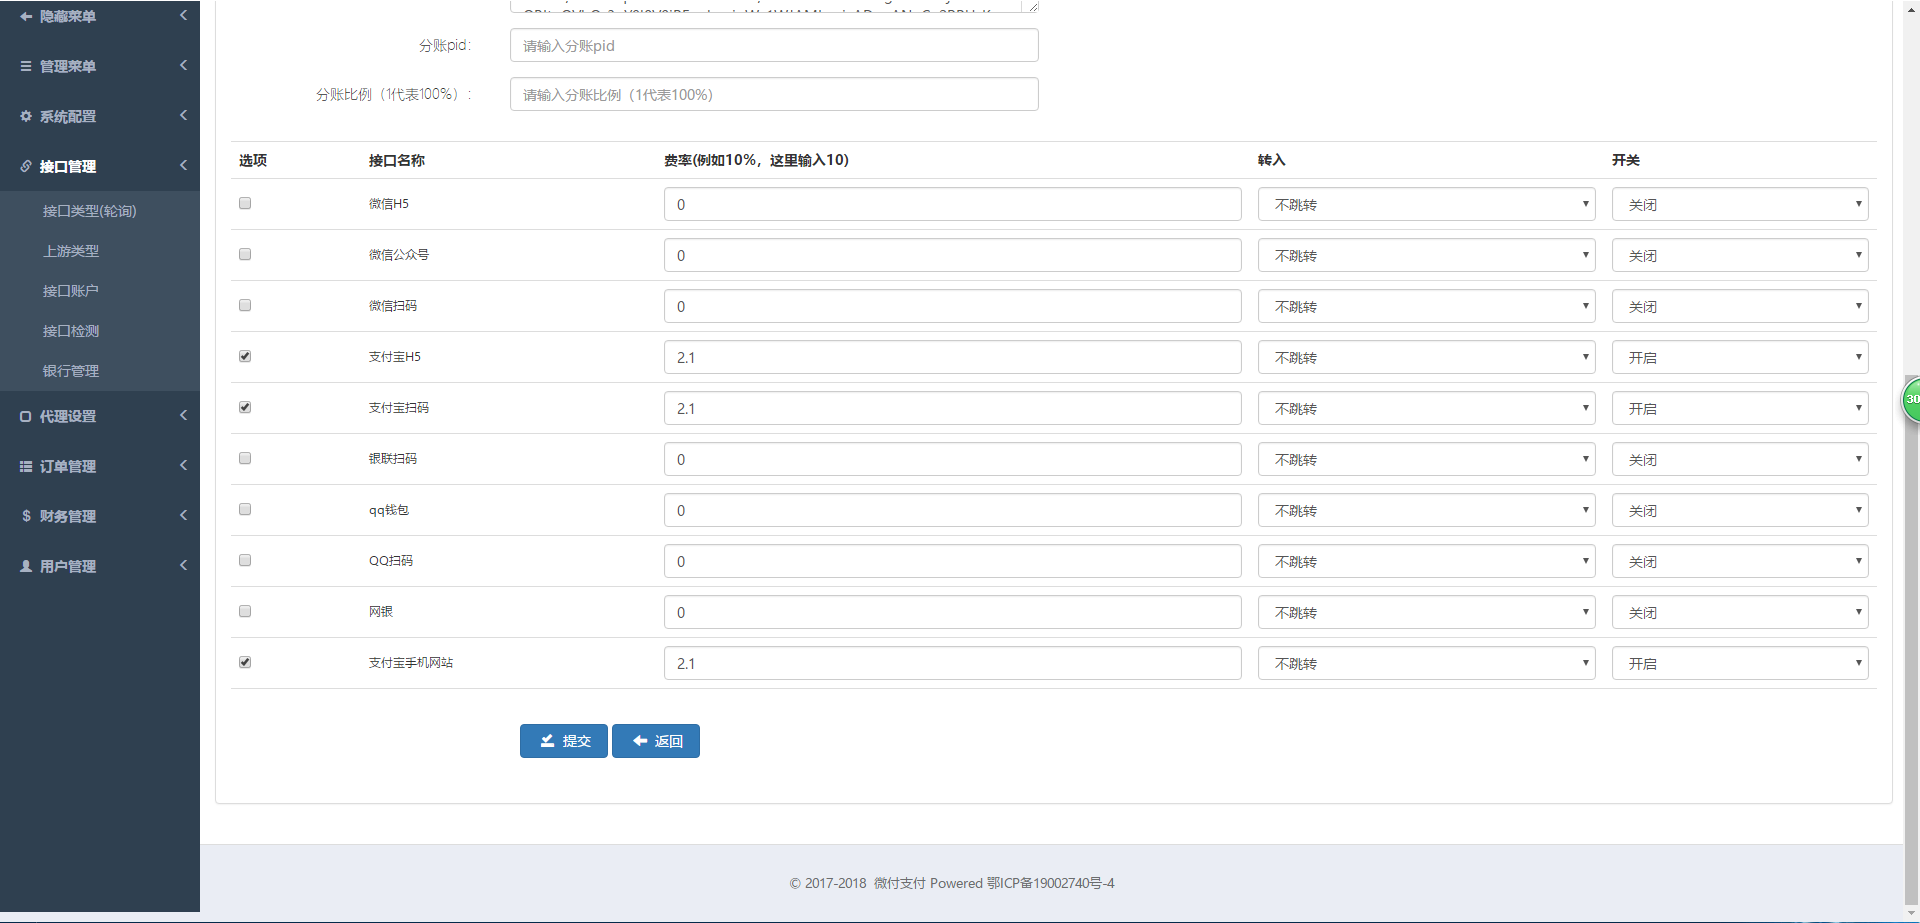Click the 提交 submit button
The width and height of the screenshot is (1920, 923).
pos(564,741)
